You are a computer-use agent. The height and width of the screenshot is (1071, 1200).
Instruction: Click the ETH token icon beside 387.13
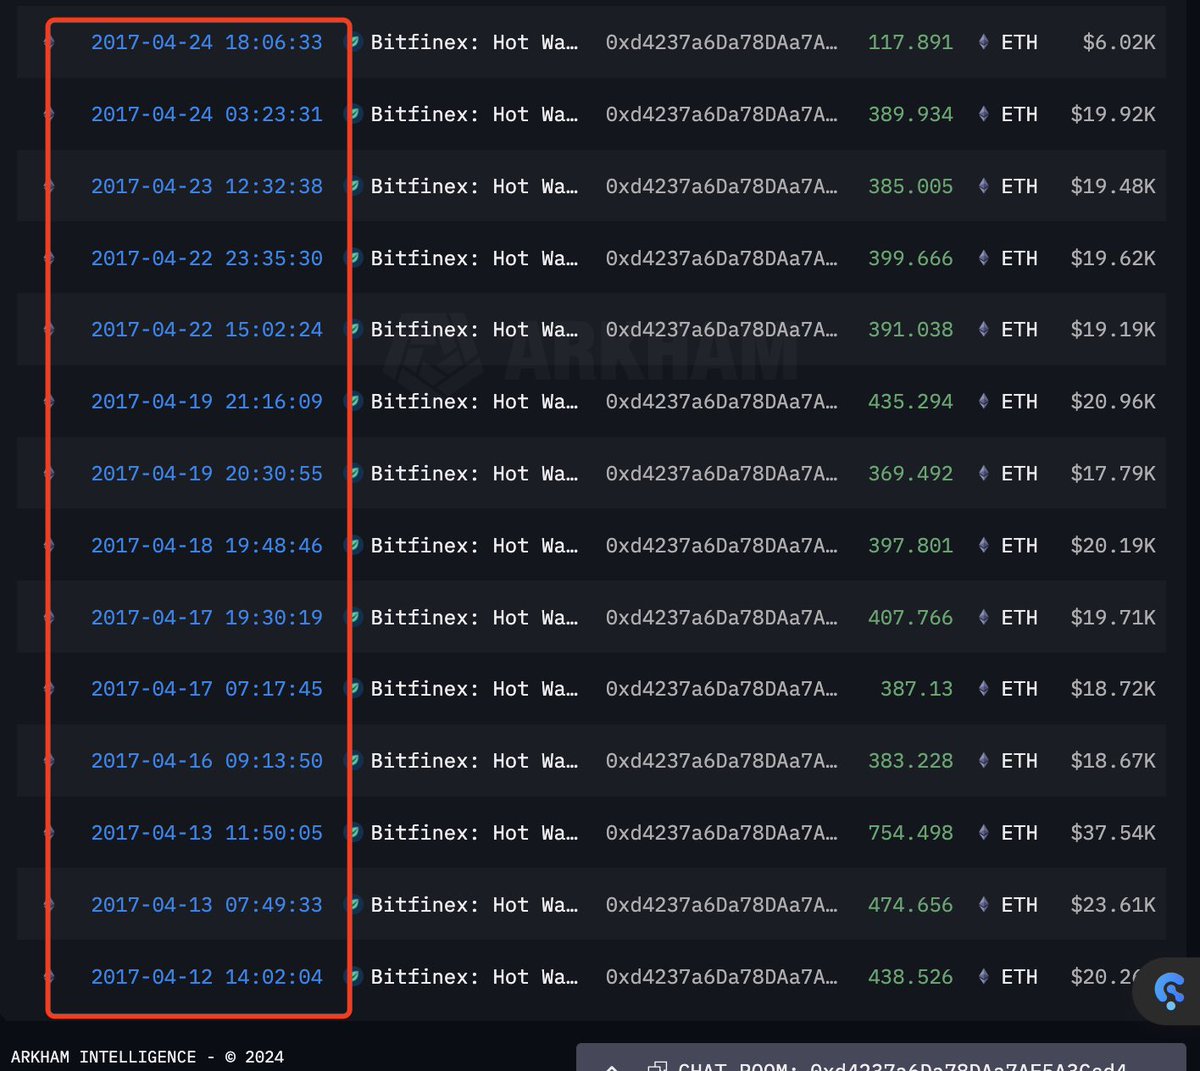coord(983,688)
